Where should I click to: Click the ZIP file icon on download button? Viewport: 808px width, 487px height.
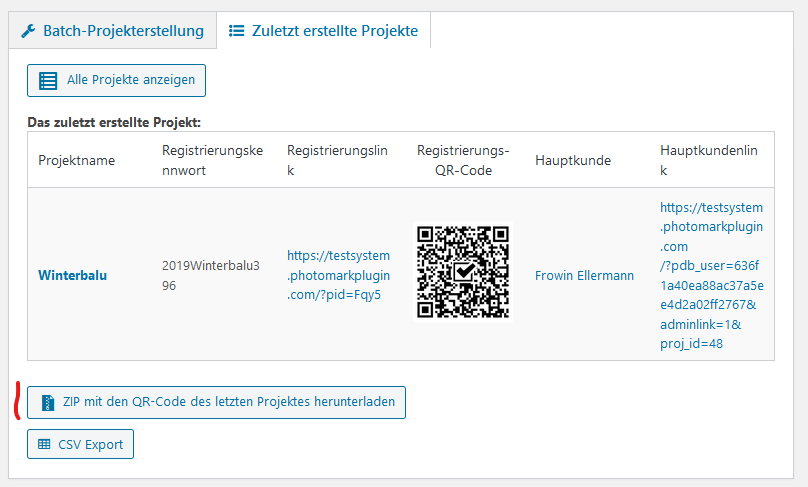47,403
